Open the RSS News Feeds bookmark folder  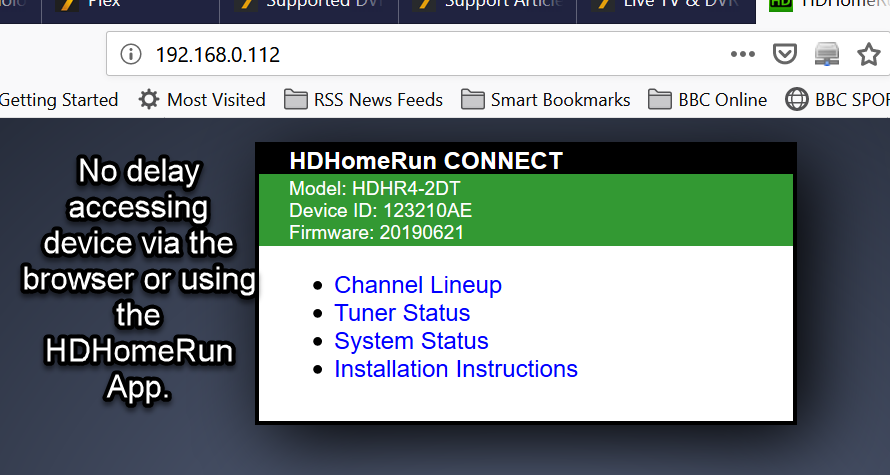363,100
